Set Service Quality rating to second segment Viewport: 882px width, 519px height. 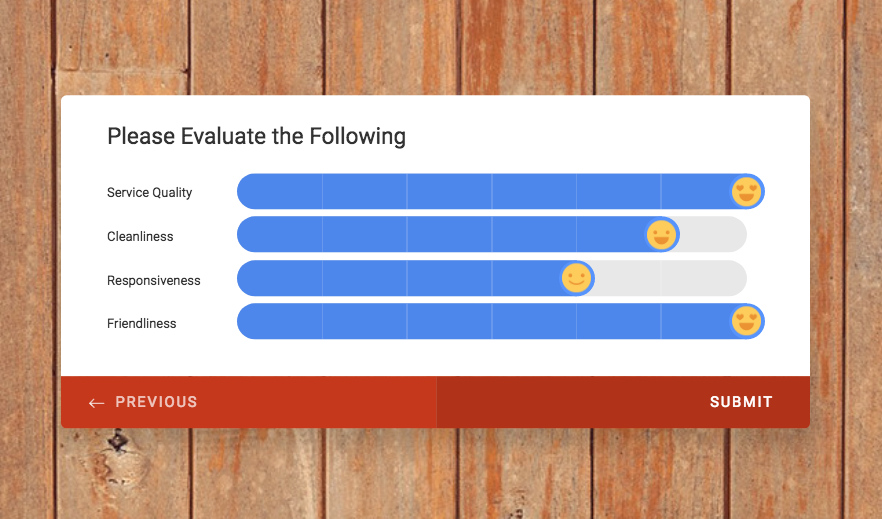click(364, 192)
